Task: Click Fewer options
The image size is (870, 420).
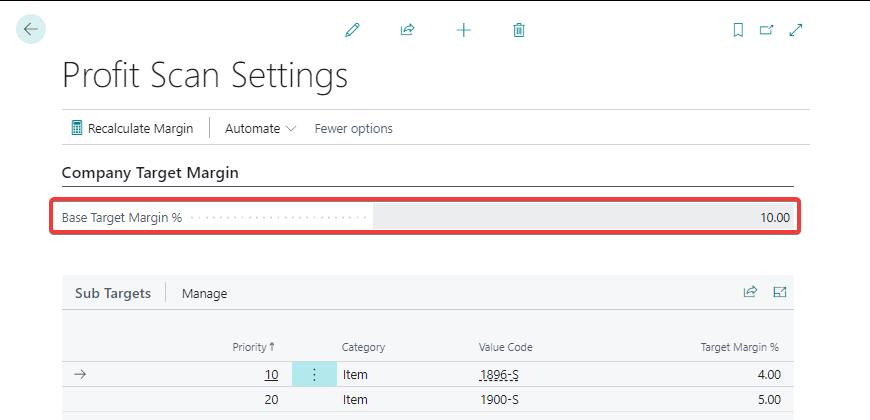Action: tap(353, 128)
